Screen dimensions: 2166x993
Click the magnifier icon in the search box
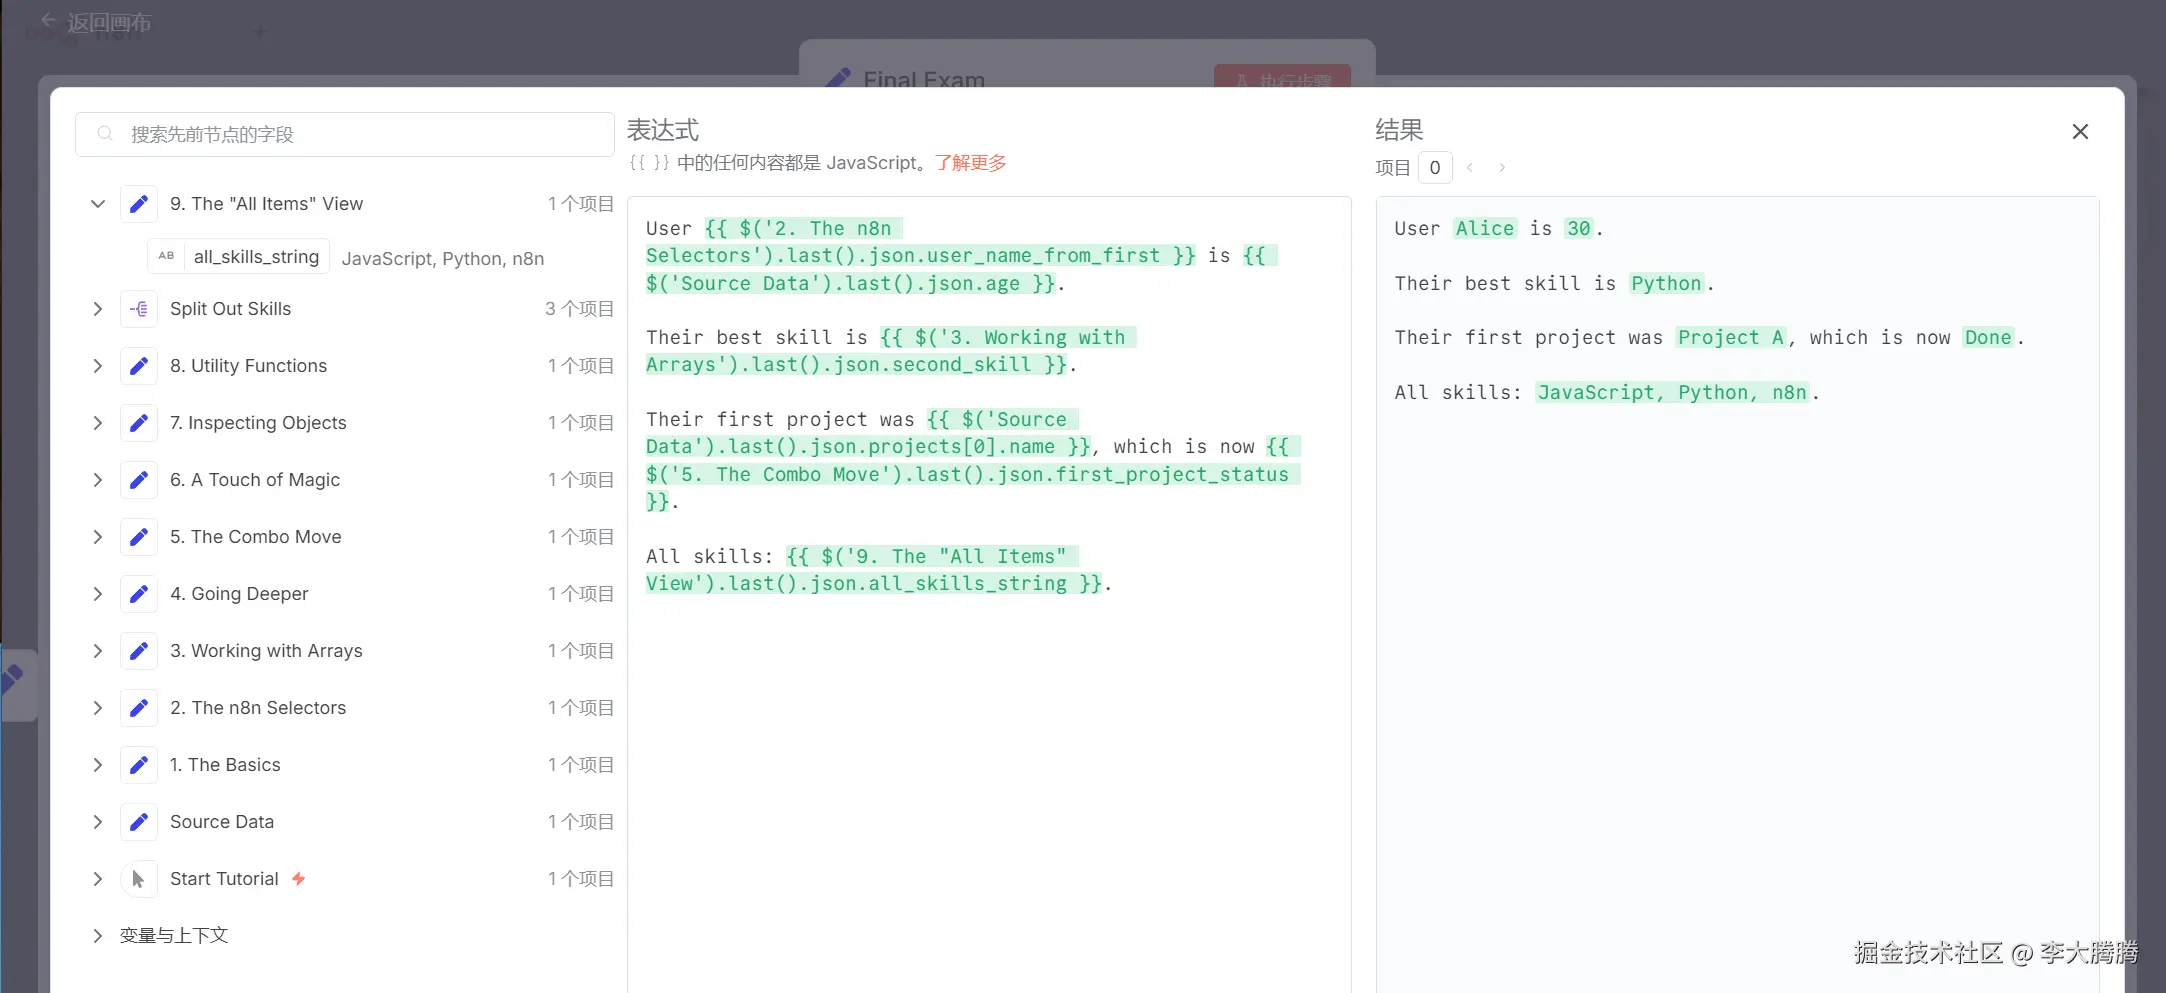pyautogui.click(x=105, y=134)
